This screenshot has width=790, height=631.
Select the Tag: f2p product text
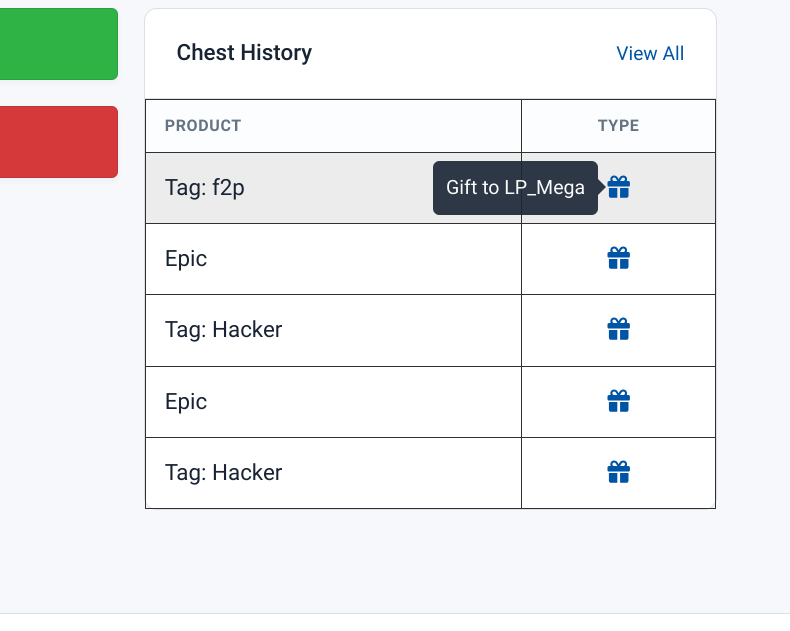coord(205,187)
